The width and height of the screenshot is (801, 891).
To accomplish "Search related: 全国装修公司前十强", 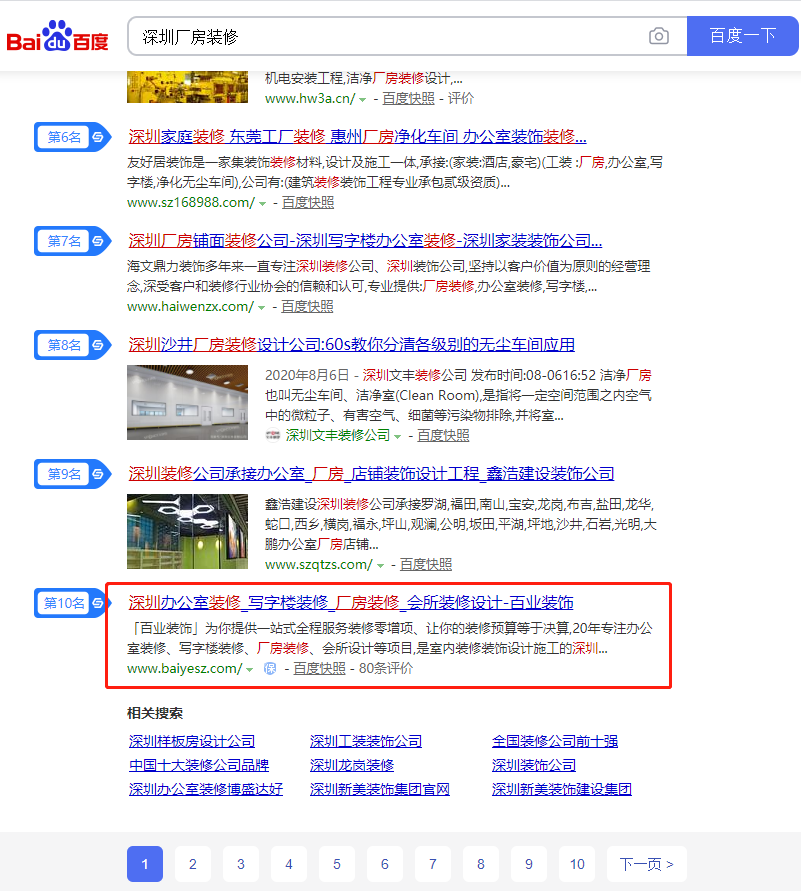I will (x=555, y=741).
